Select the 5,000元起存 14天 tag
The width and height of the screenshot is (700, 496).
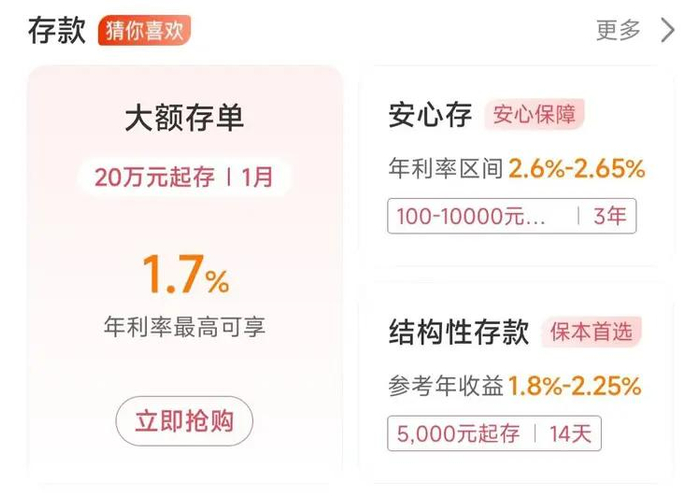click(494, 433)
